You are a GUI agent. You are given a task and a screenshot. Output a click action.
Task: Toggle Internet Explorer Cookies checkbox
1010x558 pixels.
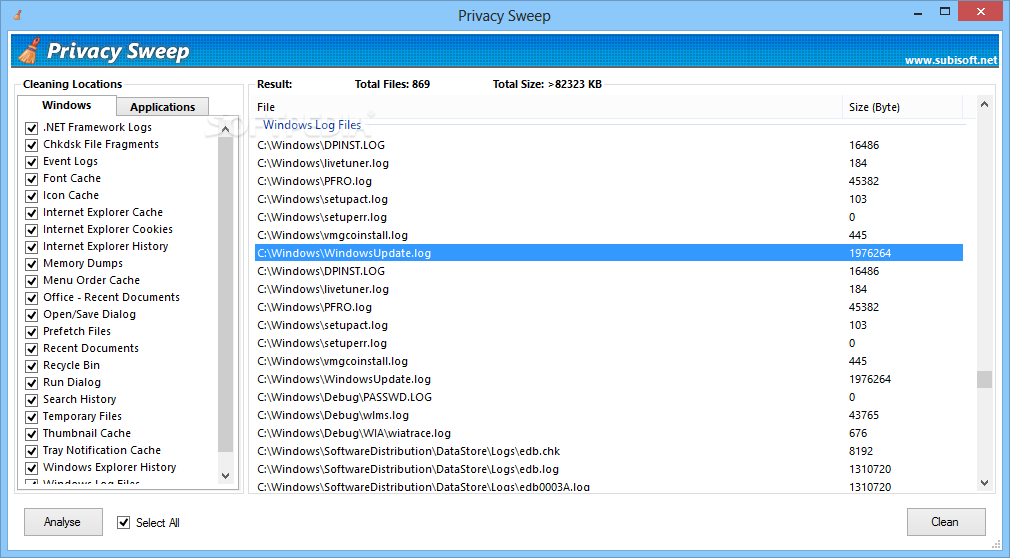(x=32, y=229)
